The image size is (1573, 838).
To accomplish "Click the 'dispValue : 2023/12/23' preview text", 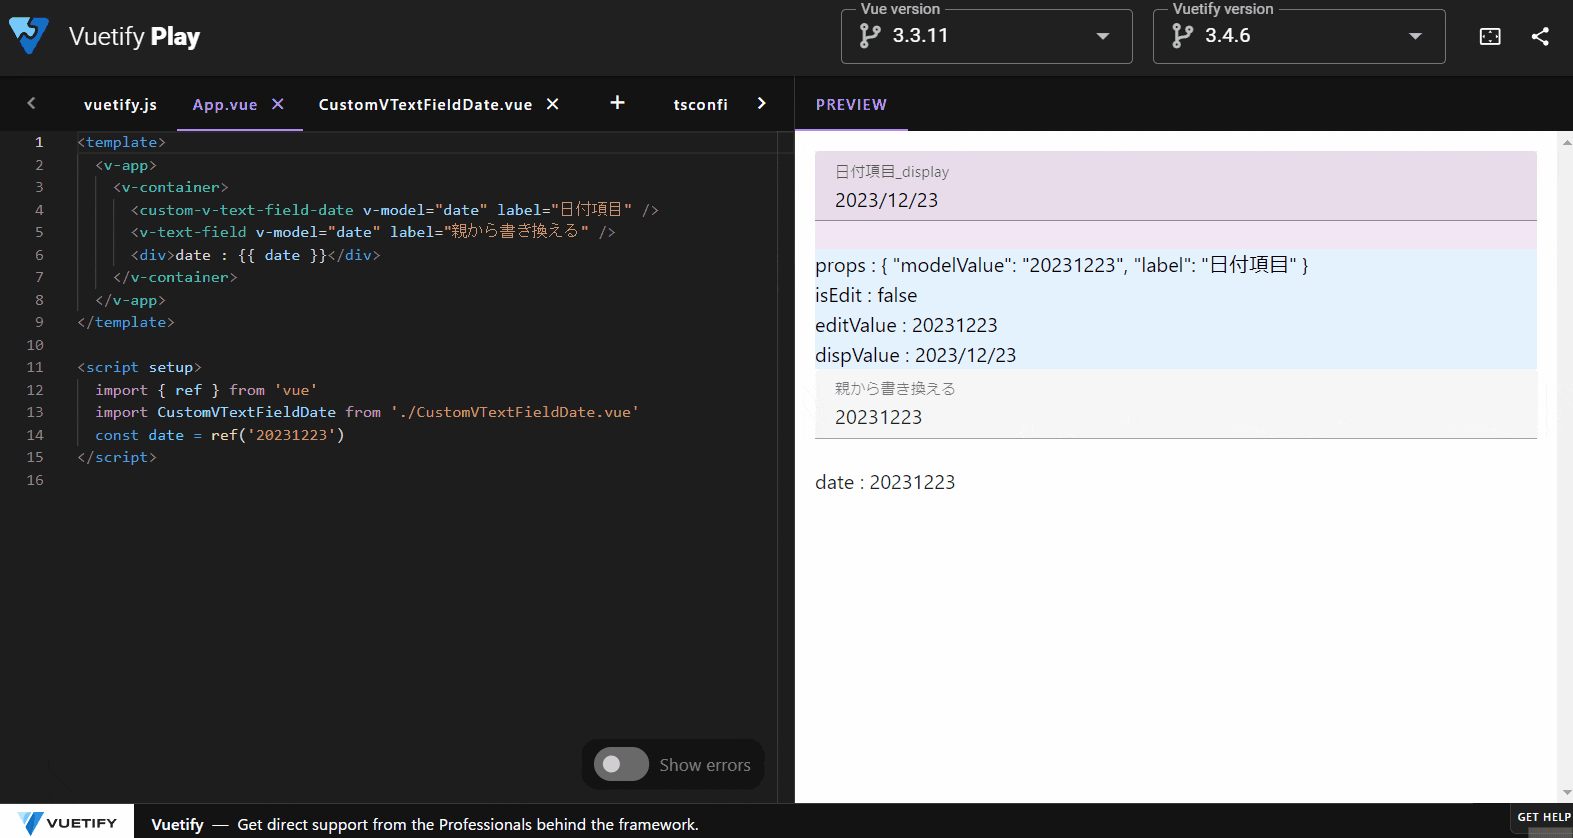I will click(915, 355).
